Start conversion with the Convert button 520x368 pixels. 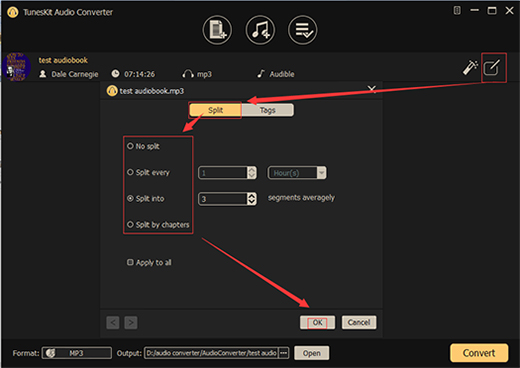click(479, 353)
